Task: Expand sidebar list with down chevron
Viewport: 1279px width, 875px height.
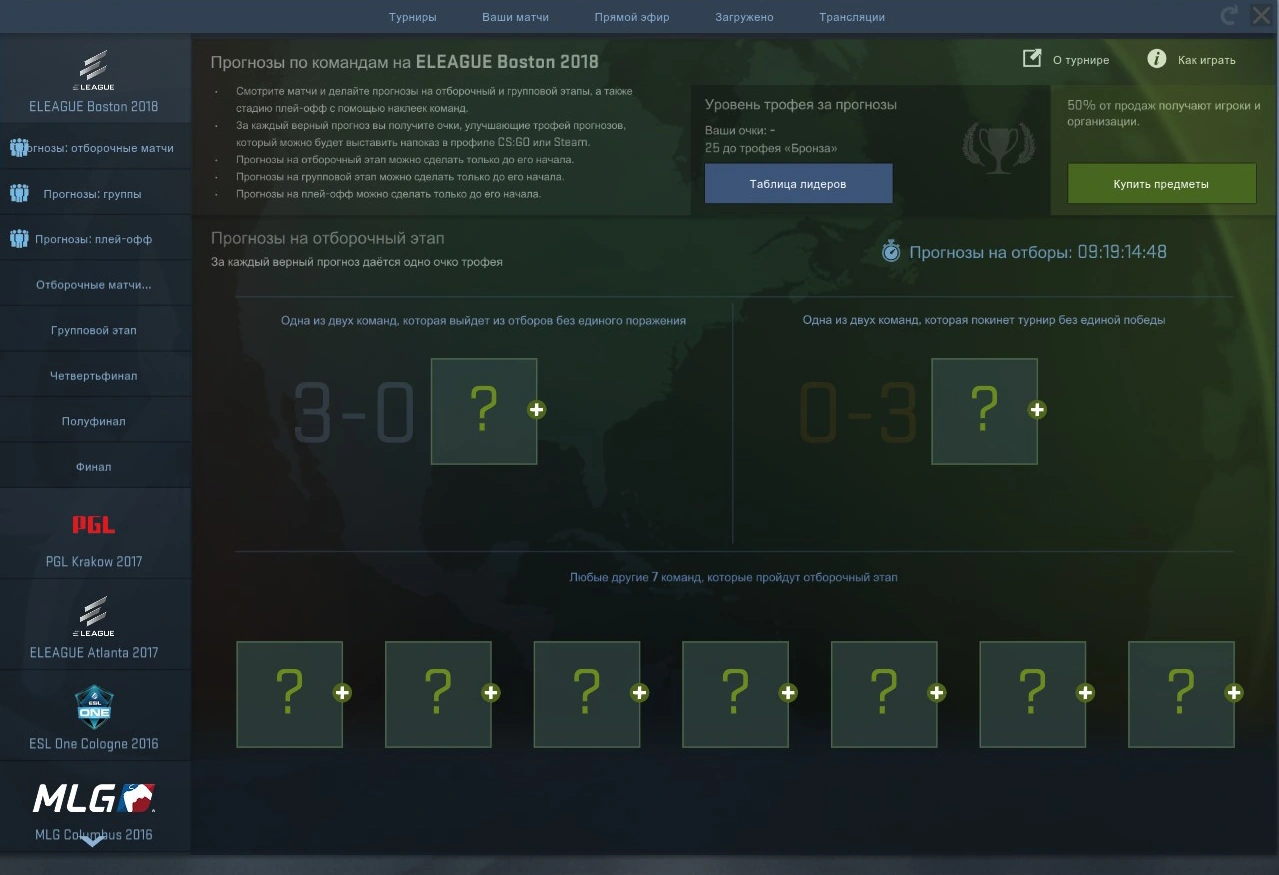Action: tap(93, 841)
